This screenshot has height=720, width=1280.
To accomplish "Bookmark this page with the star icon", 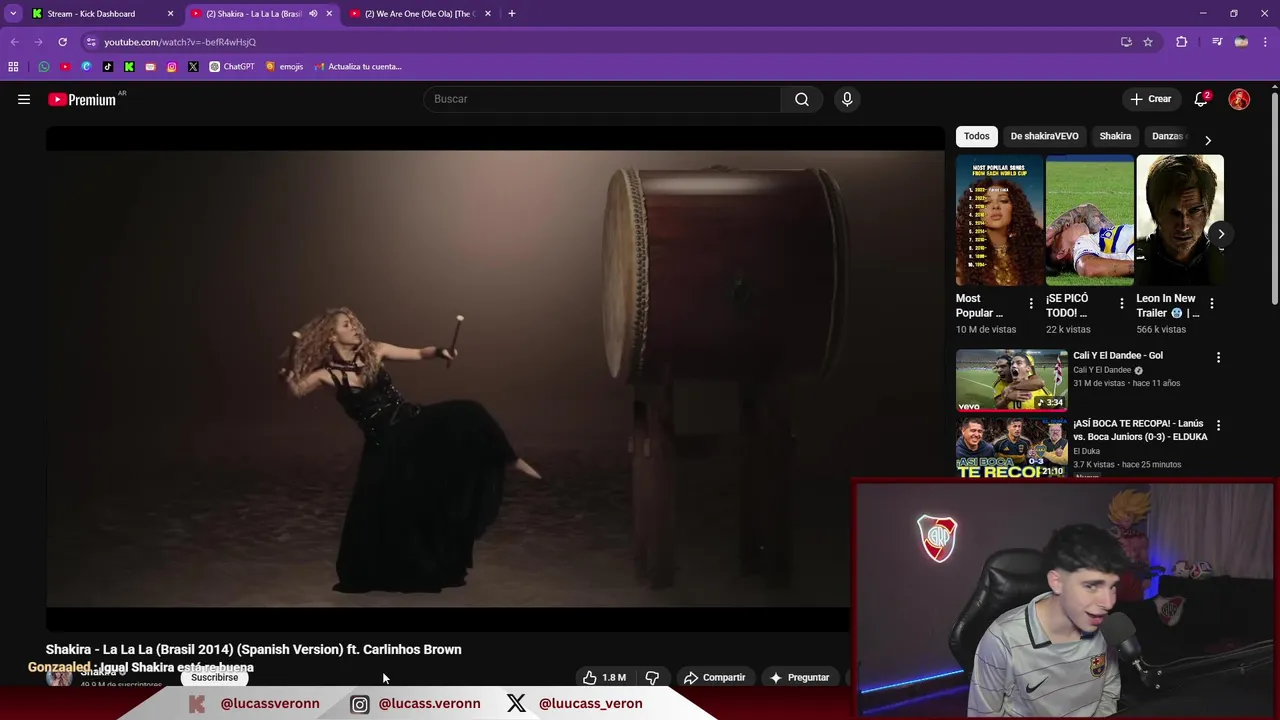I will click(1148, 42).
